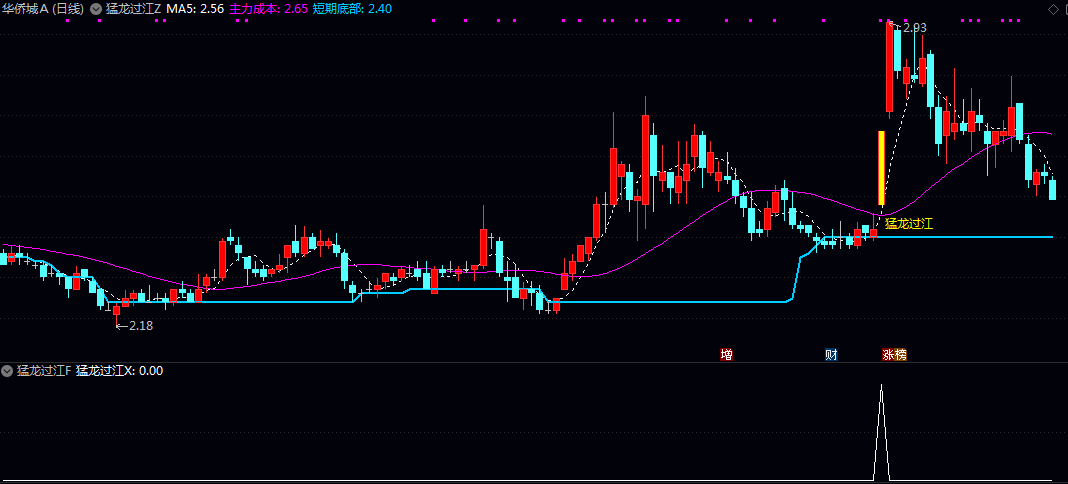Click the 财 event marker
The width and height of the screenshot is (1068, 484).
(x=831, y=354)
